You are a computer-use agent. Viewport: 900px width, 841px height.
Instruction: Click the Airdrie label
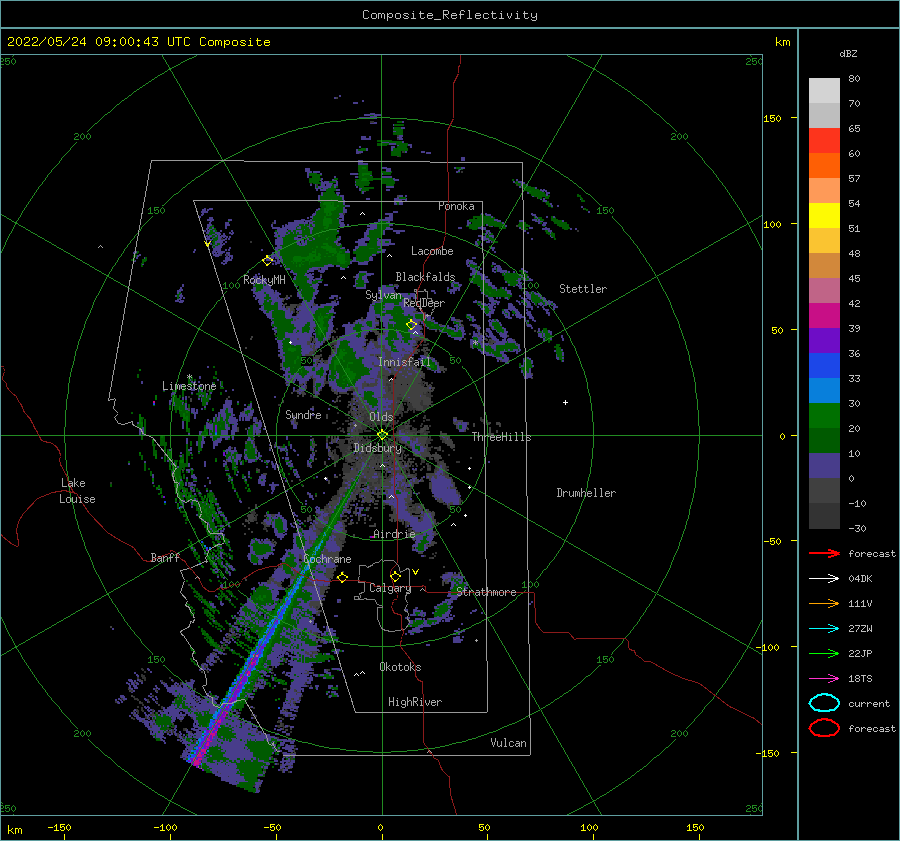pyautogui.click(x=394, y=534)
